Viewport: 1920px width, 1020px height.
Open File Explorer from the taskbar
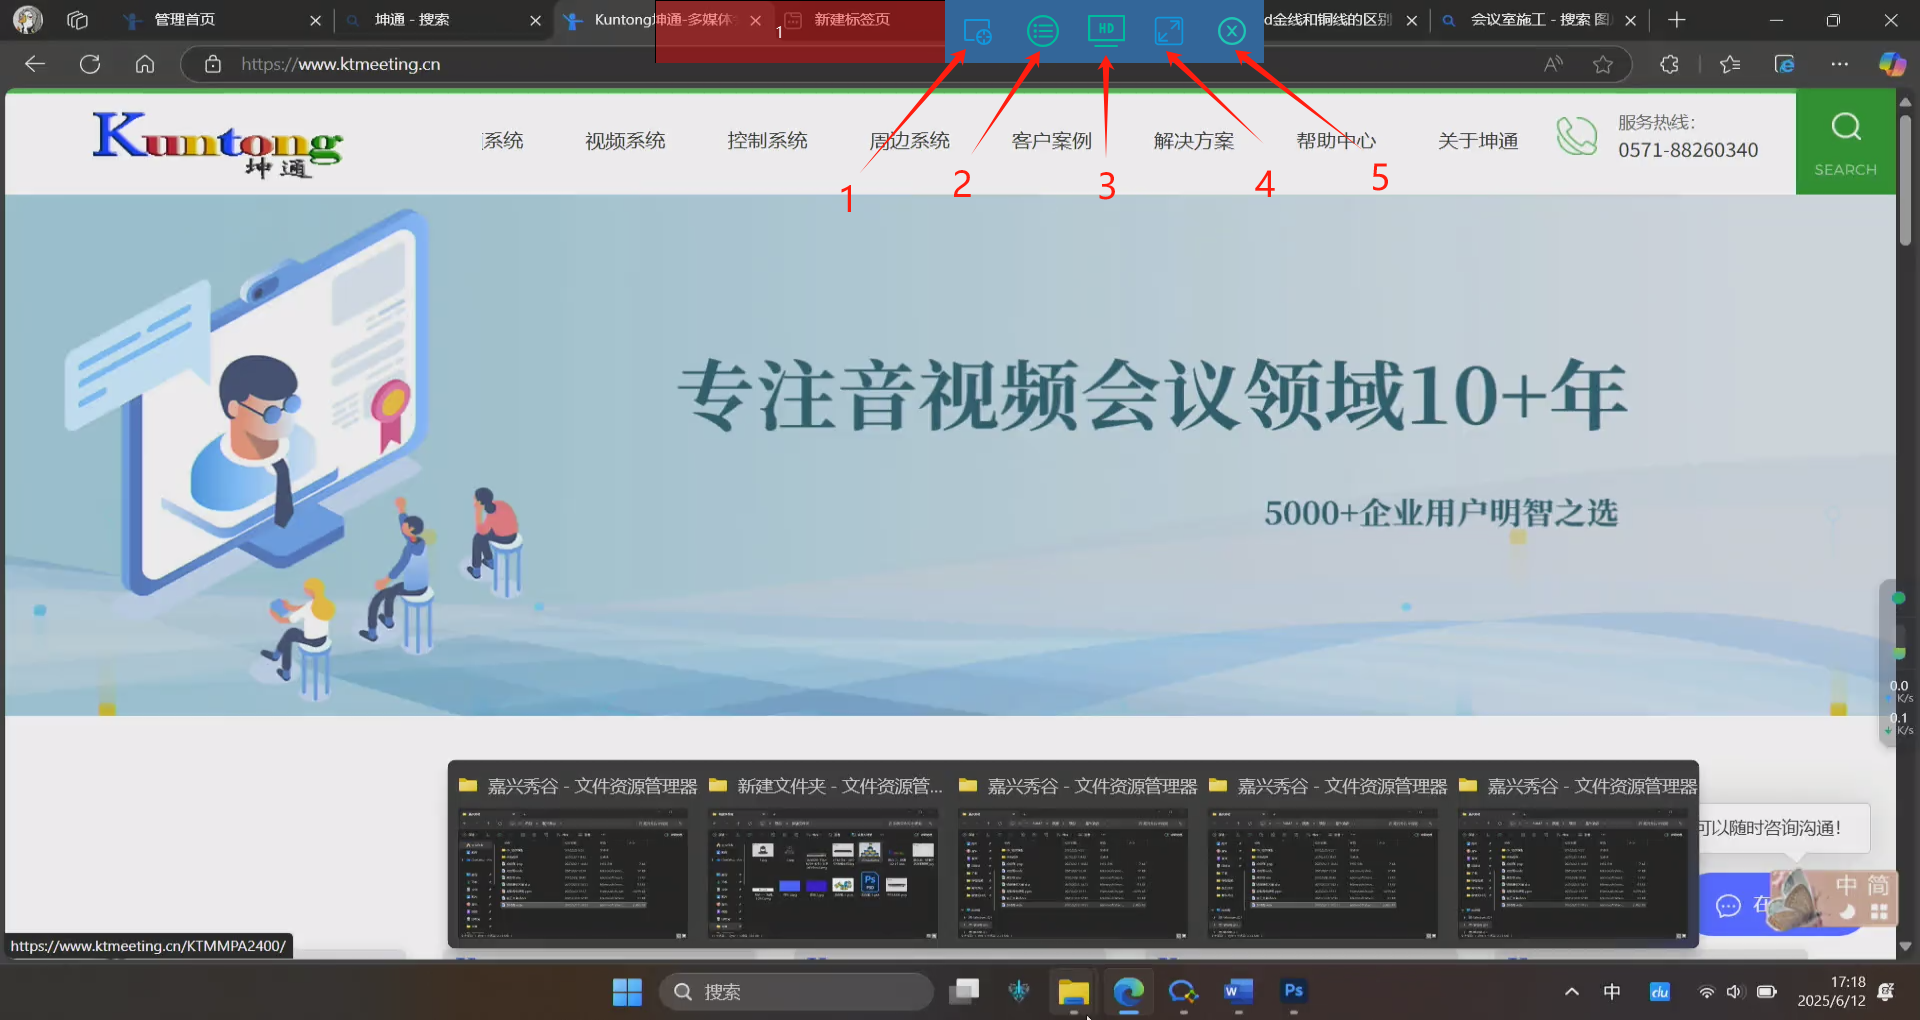click(x=1074, y=992)
